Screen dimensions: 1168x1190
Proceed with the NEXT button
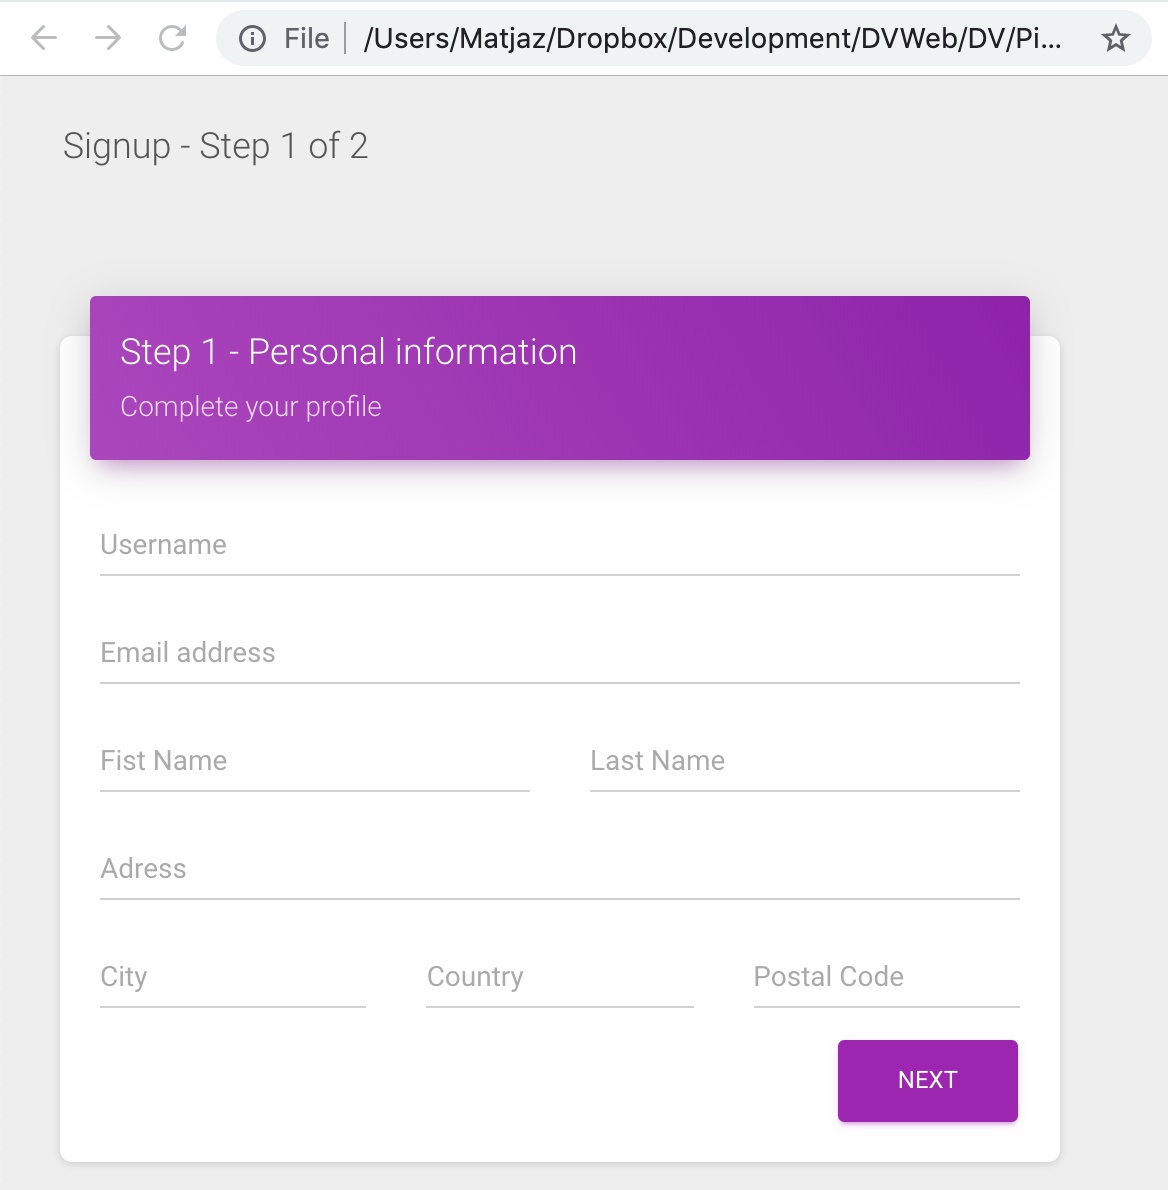(927, 1081)
